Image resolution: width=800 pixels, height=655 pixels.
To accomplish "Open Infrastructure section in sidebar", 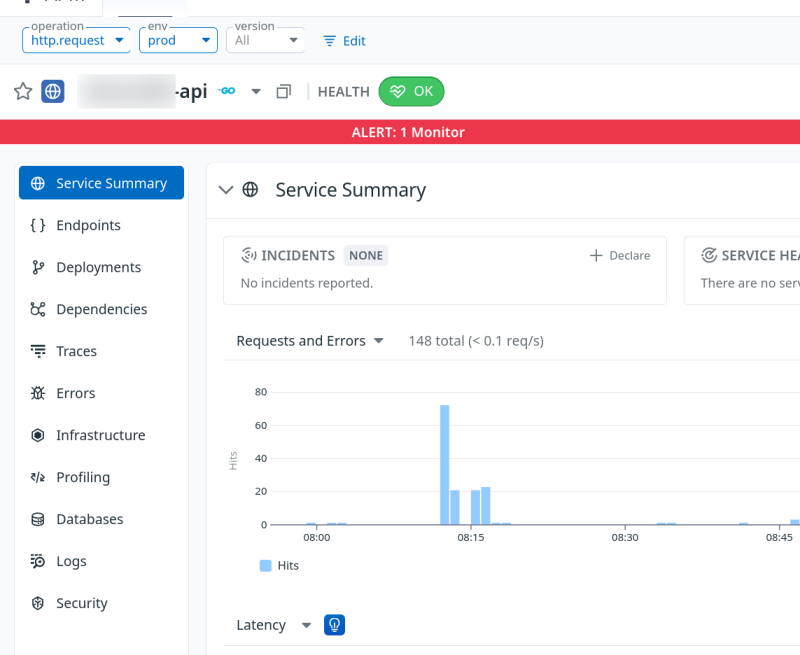I will coord(100,435).
